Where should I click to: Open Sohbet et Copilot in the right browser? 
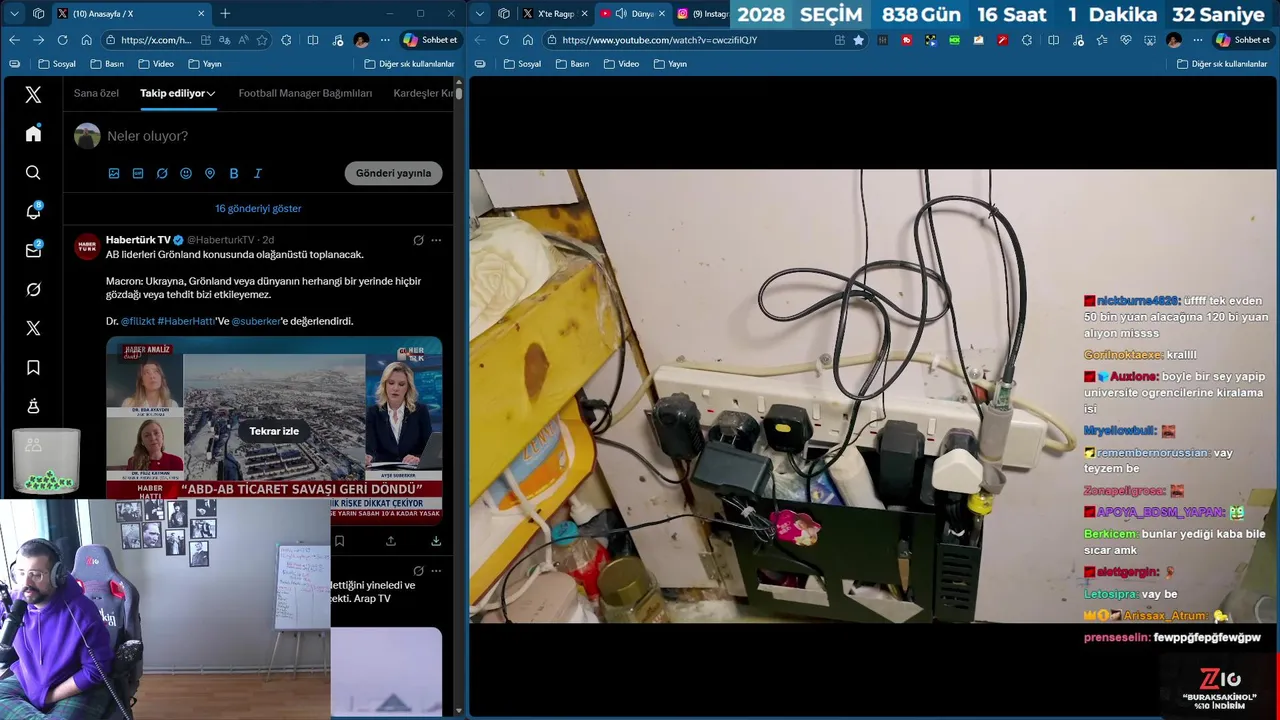[x=1242, y=40]
